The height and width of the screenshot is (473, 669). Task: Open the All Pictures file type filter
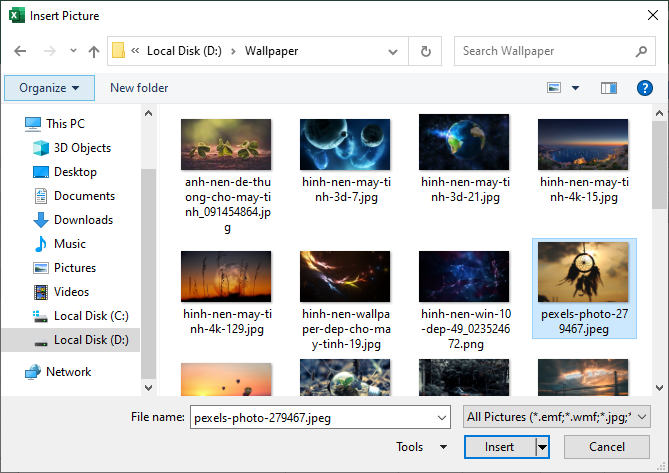tap(557, 417)
